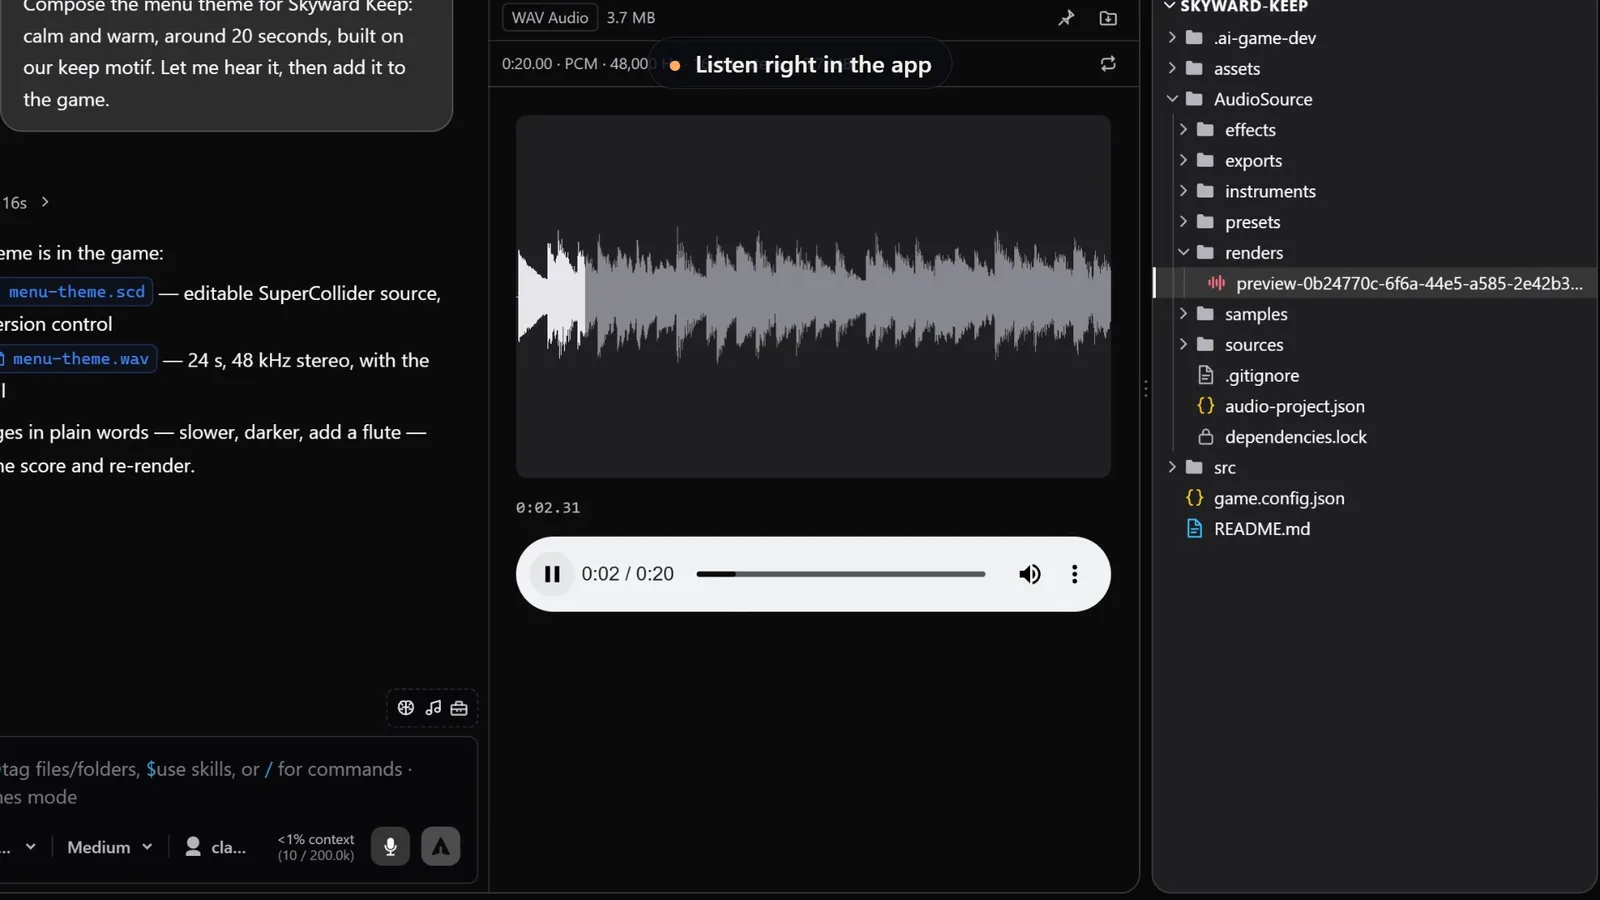Click the WAV Audio badge

point(550,18)
